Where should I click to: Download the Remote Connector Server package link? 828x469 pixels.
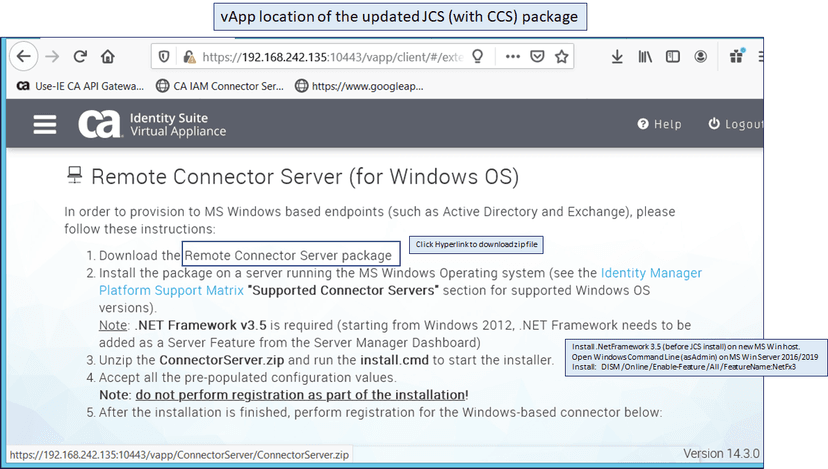point(288,255)
